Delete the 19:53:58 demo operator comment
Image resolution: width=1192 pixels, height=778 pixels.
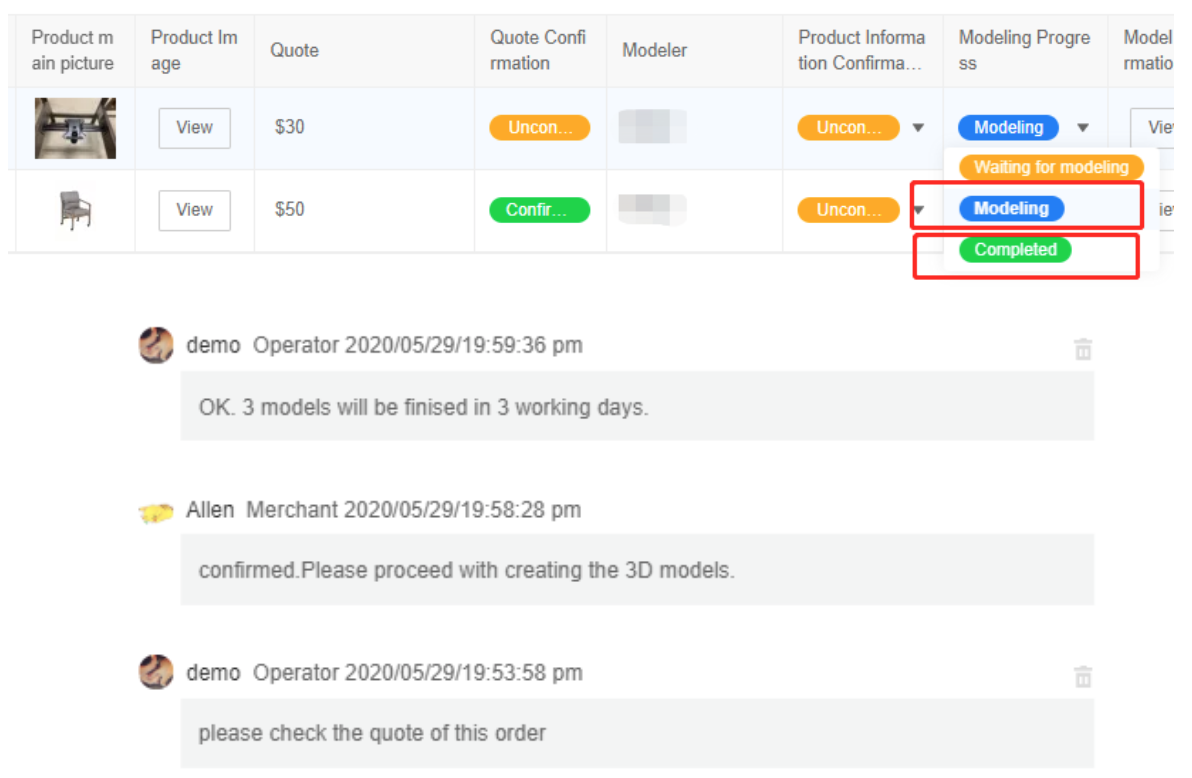pos(1082,677)
